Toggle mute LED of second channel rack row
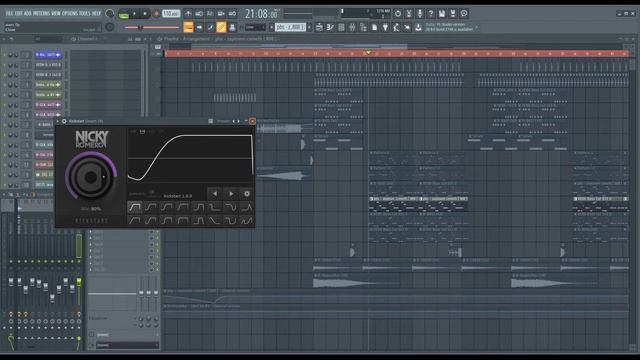 point(4,65)
